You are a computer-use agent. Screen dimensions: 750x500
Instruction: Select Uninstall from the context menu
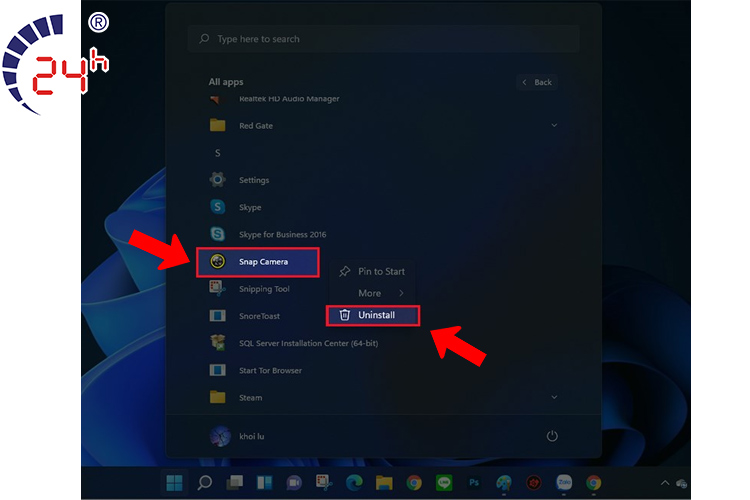pos(375,315)
